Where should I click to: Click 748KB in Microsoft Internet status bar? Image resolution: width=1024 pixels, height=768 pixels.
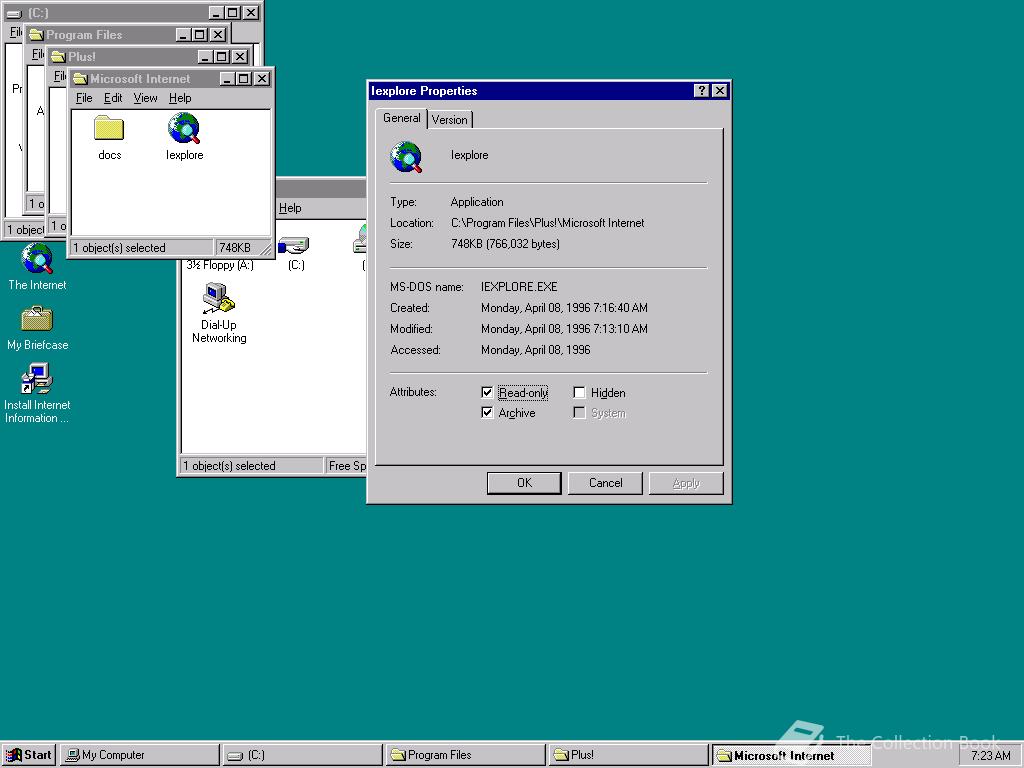tap(234, 248)
